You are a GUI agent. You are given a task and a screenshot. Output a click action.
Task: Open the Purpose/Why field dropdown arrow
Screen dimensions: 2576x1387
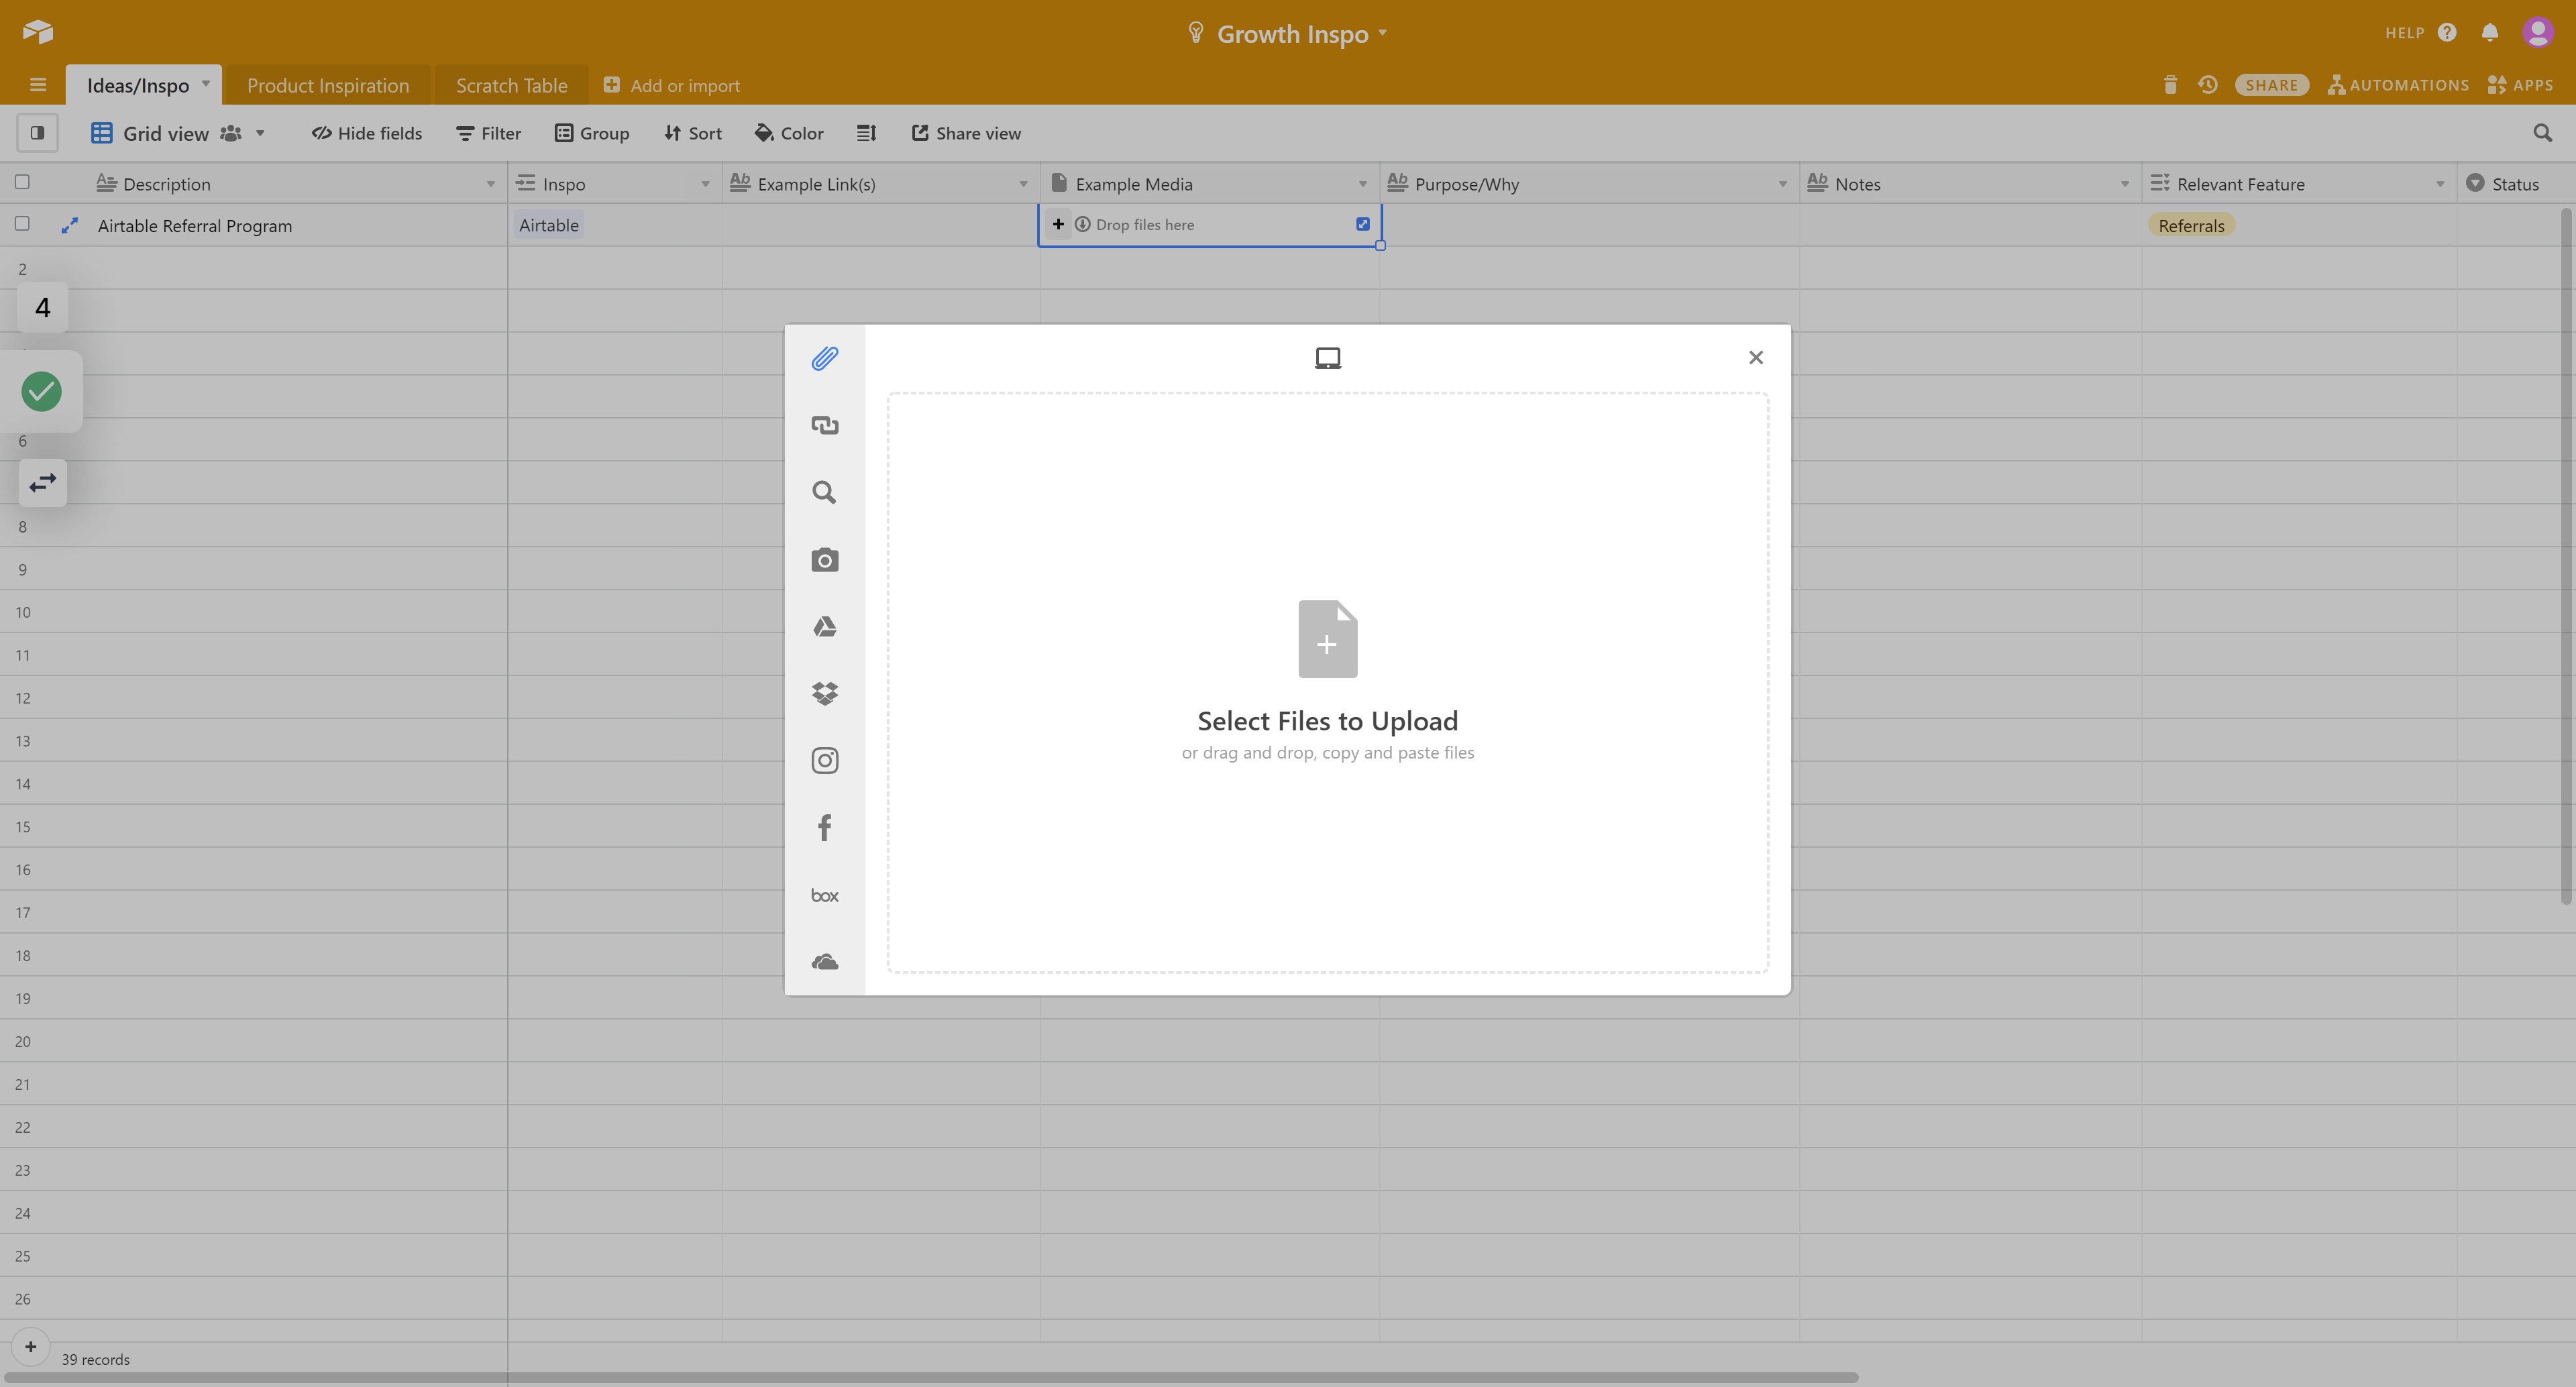pyautogui.click(x=1782, y=184)
